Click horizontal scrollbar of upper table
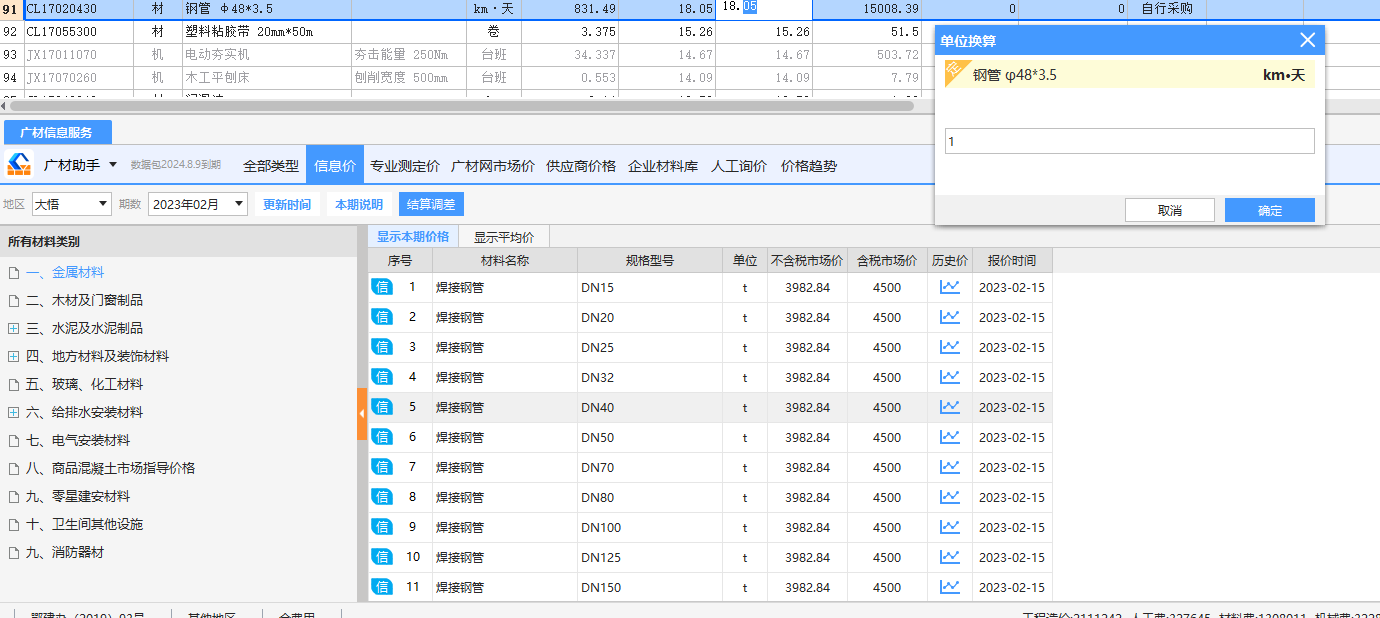 (x=461, y=105)
